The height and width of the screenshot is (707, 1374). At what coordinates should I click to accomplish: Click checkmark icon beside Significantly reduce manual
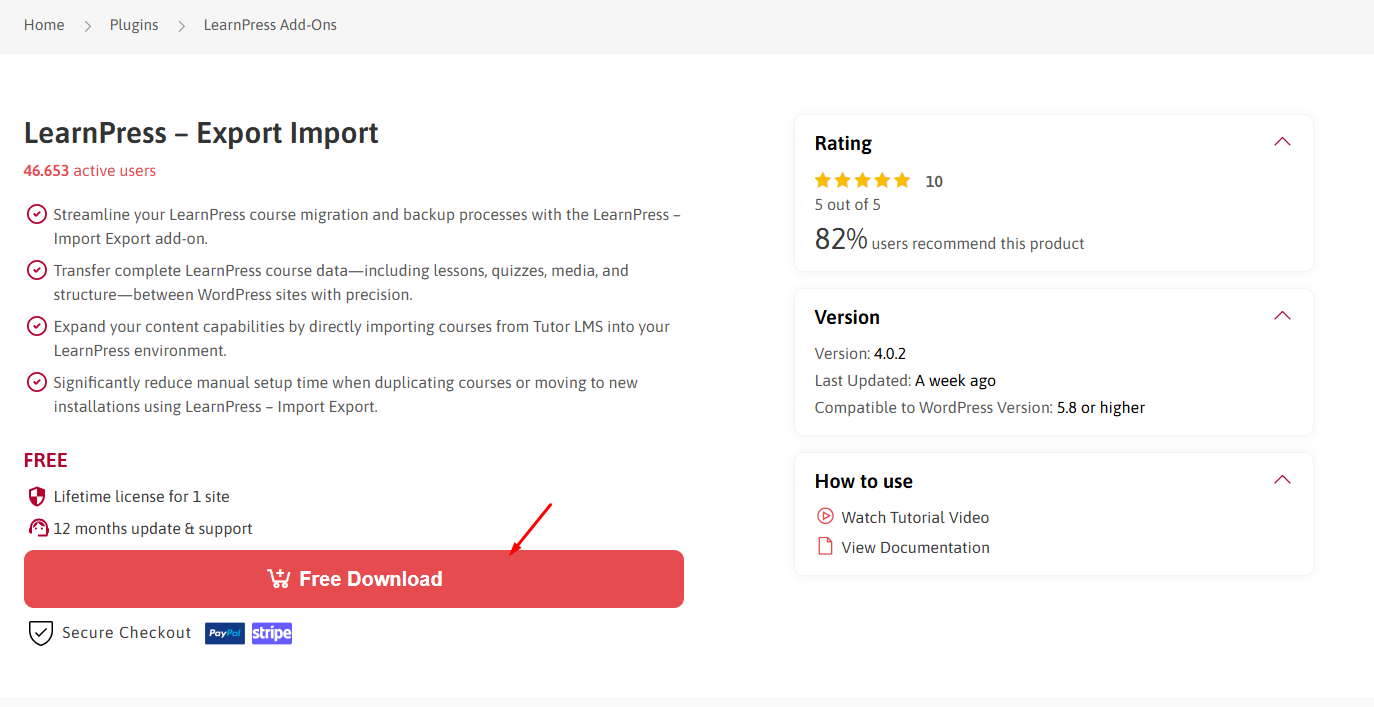[x=37, y=382]
